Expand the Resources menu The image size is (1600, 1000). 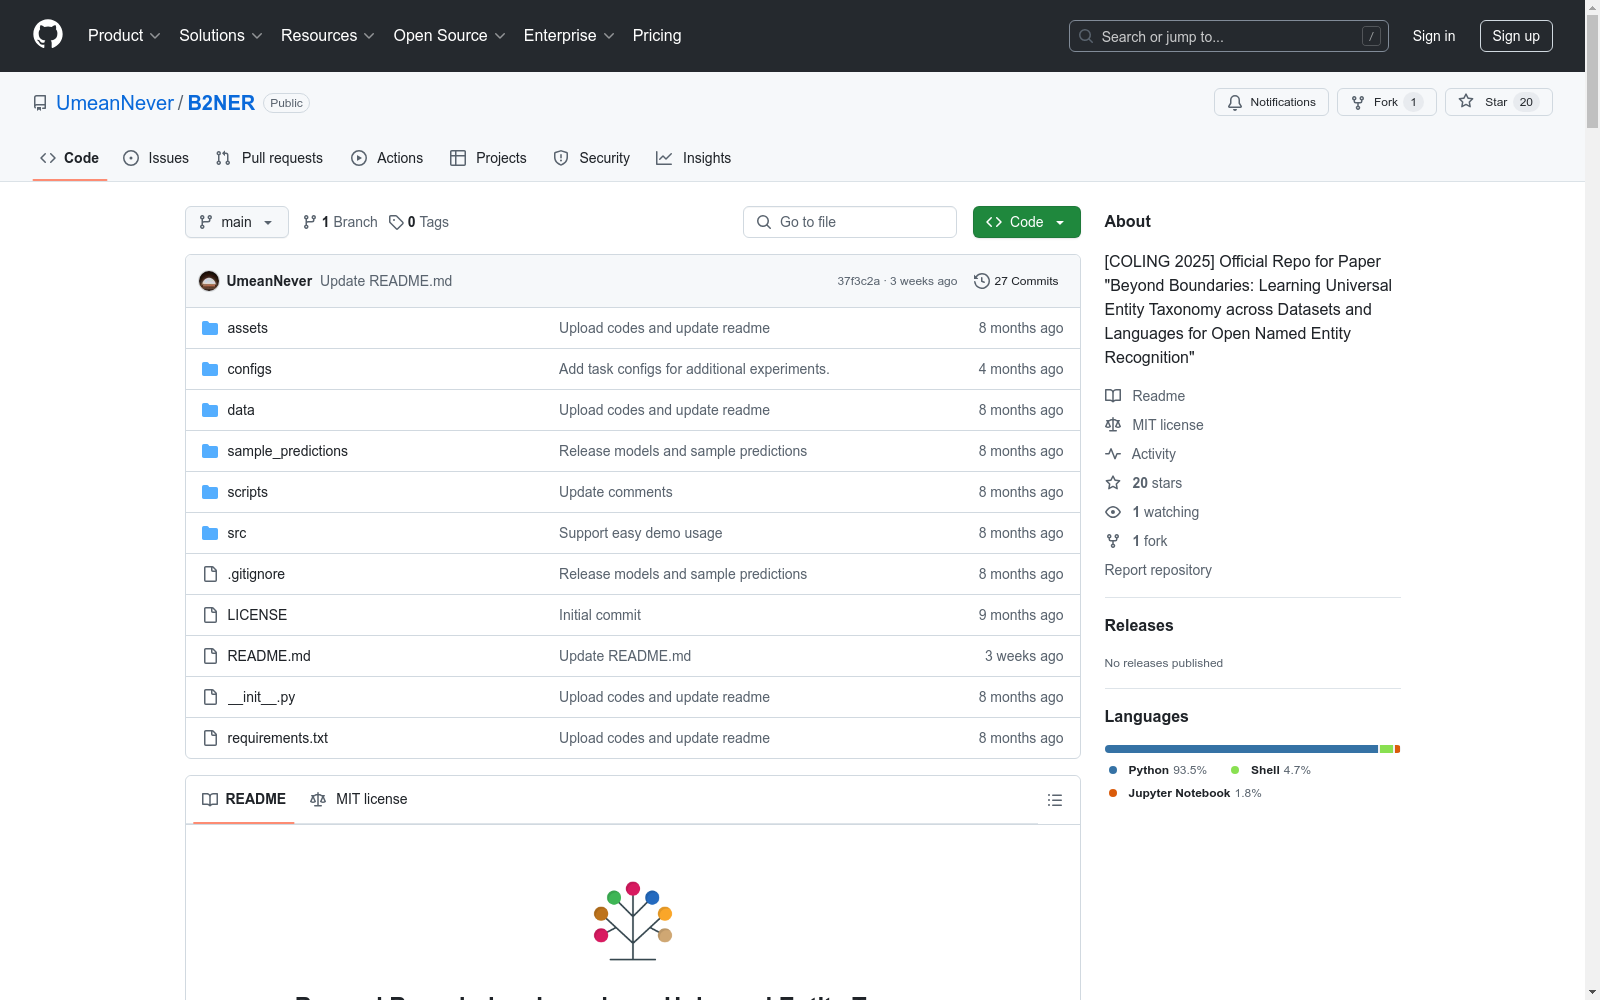pos(328,36)
